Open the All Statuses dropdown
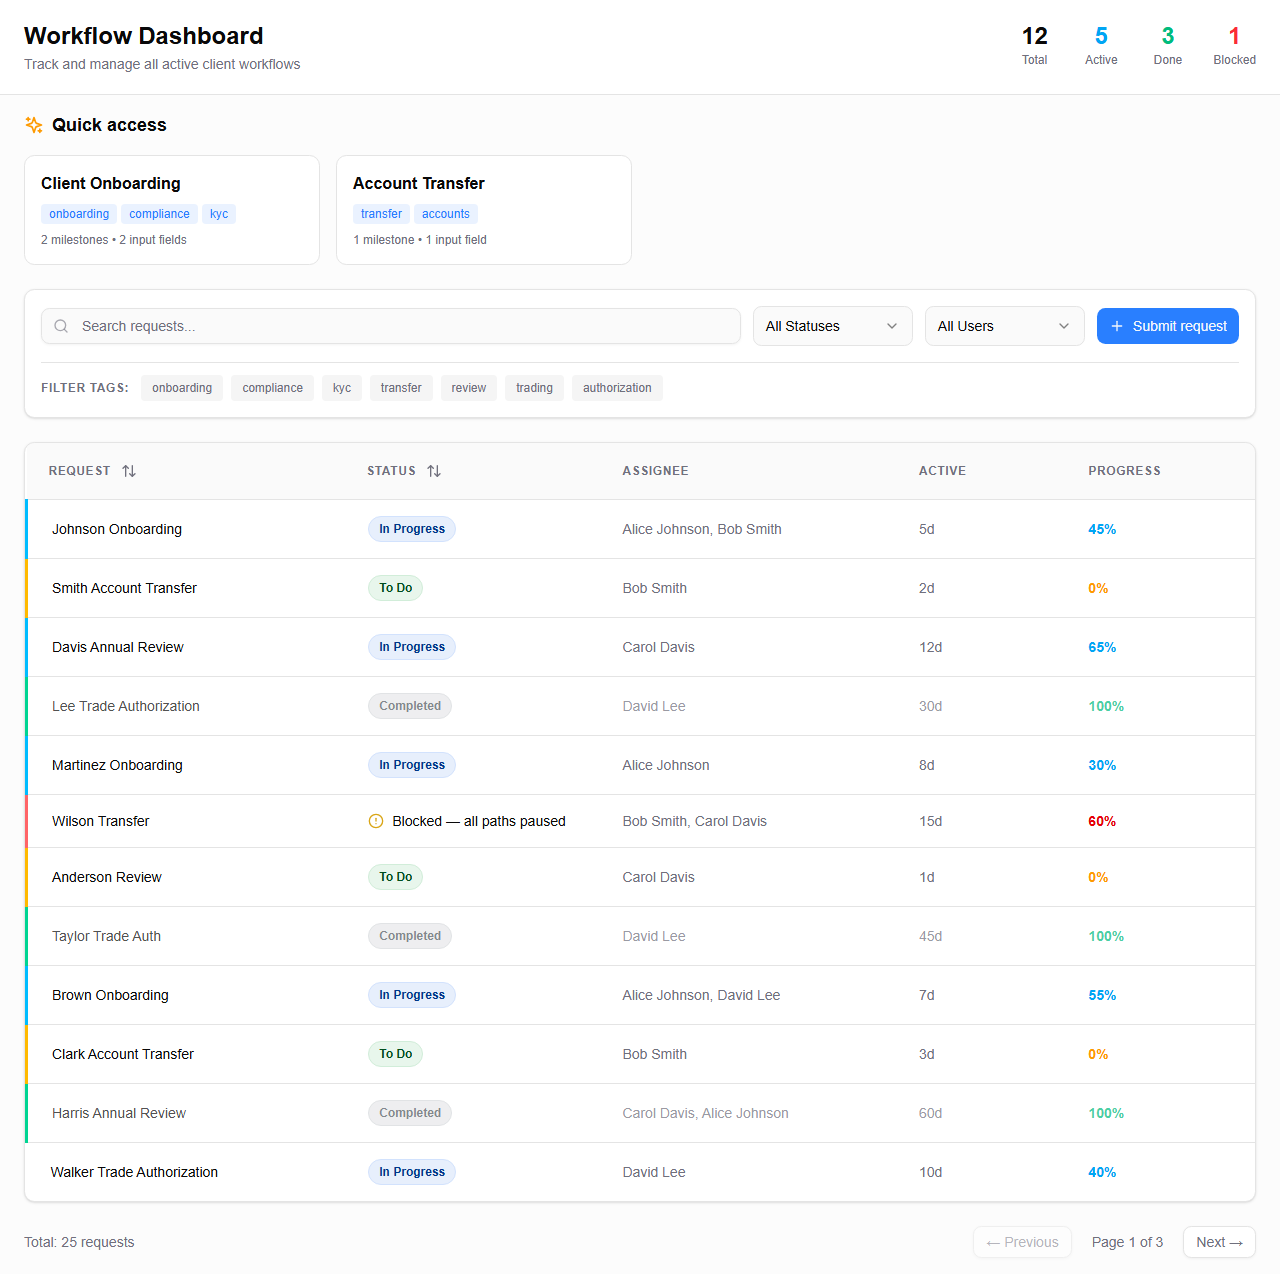Viewport: 1280px width, 1274px height. (832, 326)
